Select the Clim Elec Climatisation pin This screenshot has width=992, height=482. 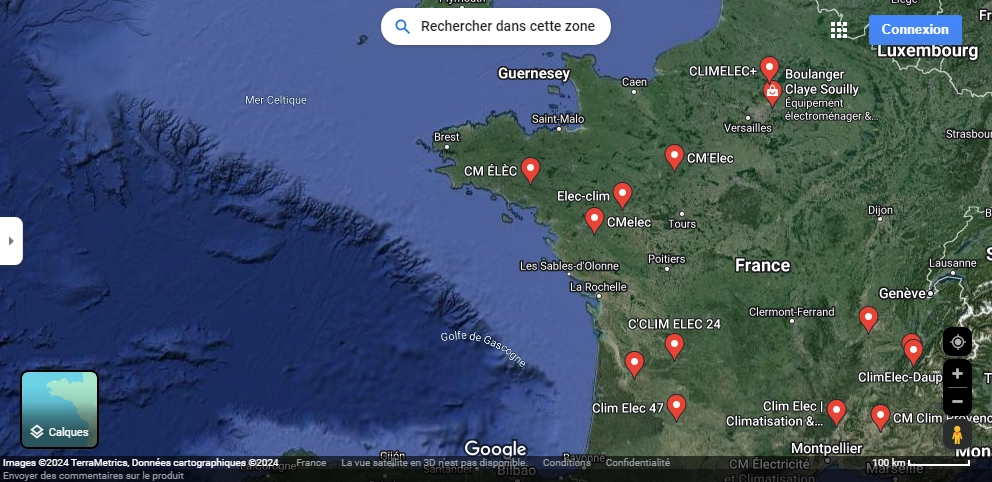click(x=836, y=412)
